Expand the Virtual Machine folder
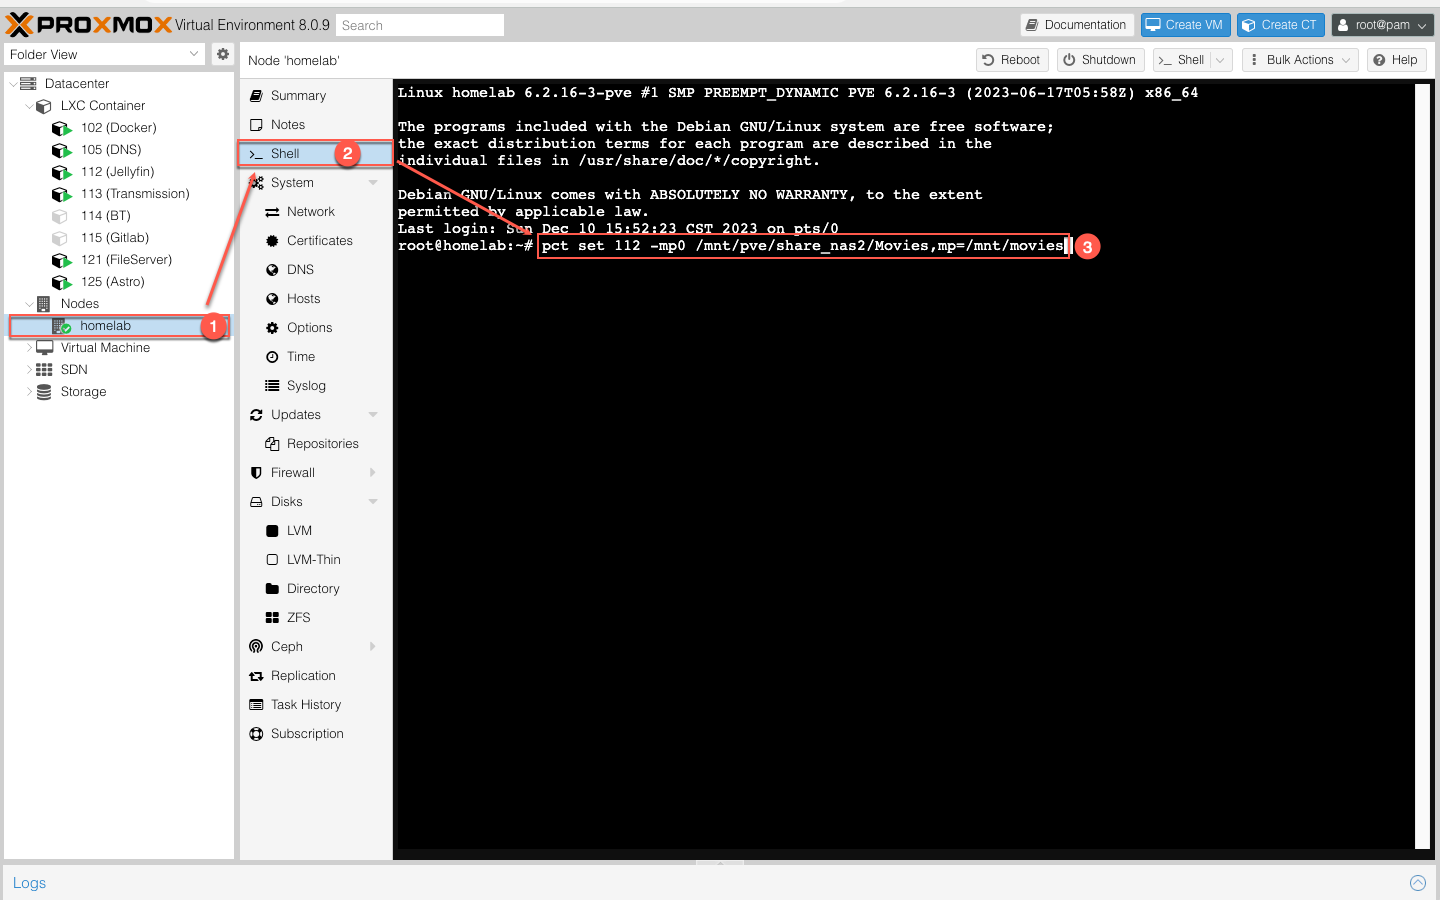 pos(28,348)
